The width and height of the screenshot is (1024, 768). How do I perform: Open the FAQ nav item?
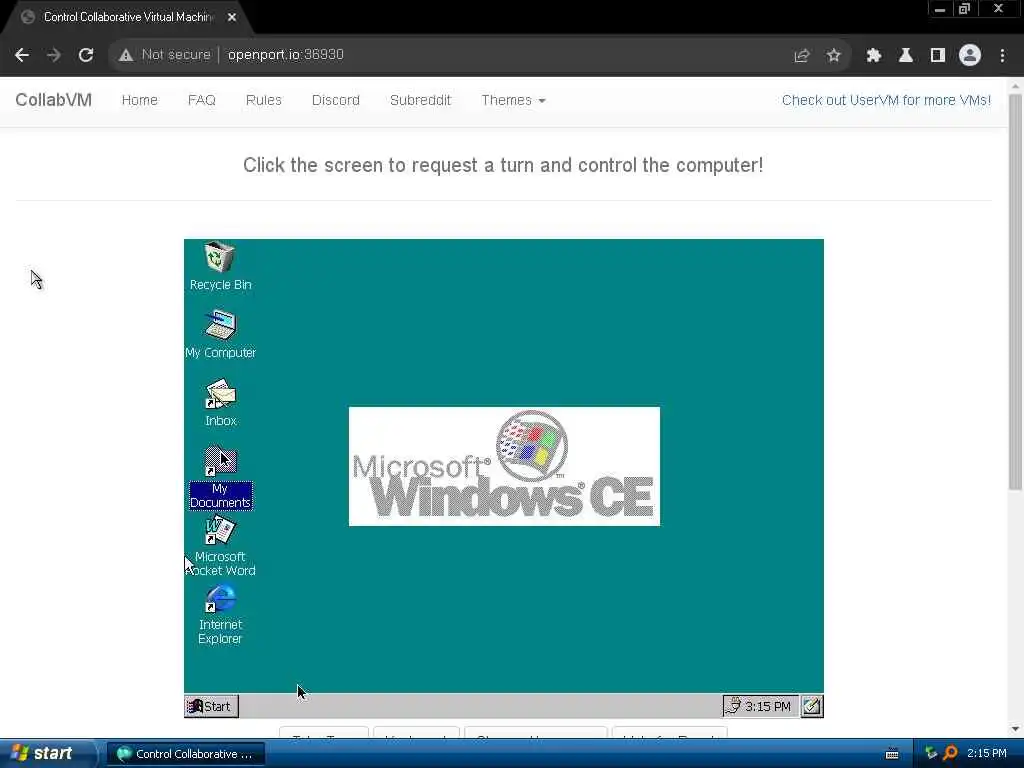pos(202,100)
